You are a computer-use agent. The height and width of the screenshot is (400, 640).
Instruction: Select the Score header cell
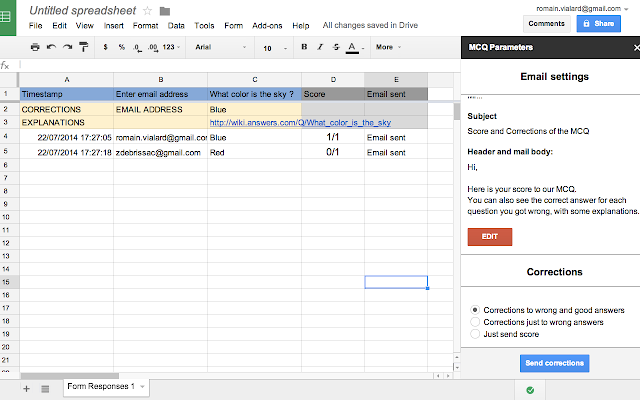click(x=333, y=94)
